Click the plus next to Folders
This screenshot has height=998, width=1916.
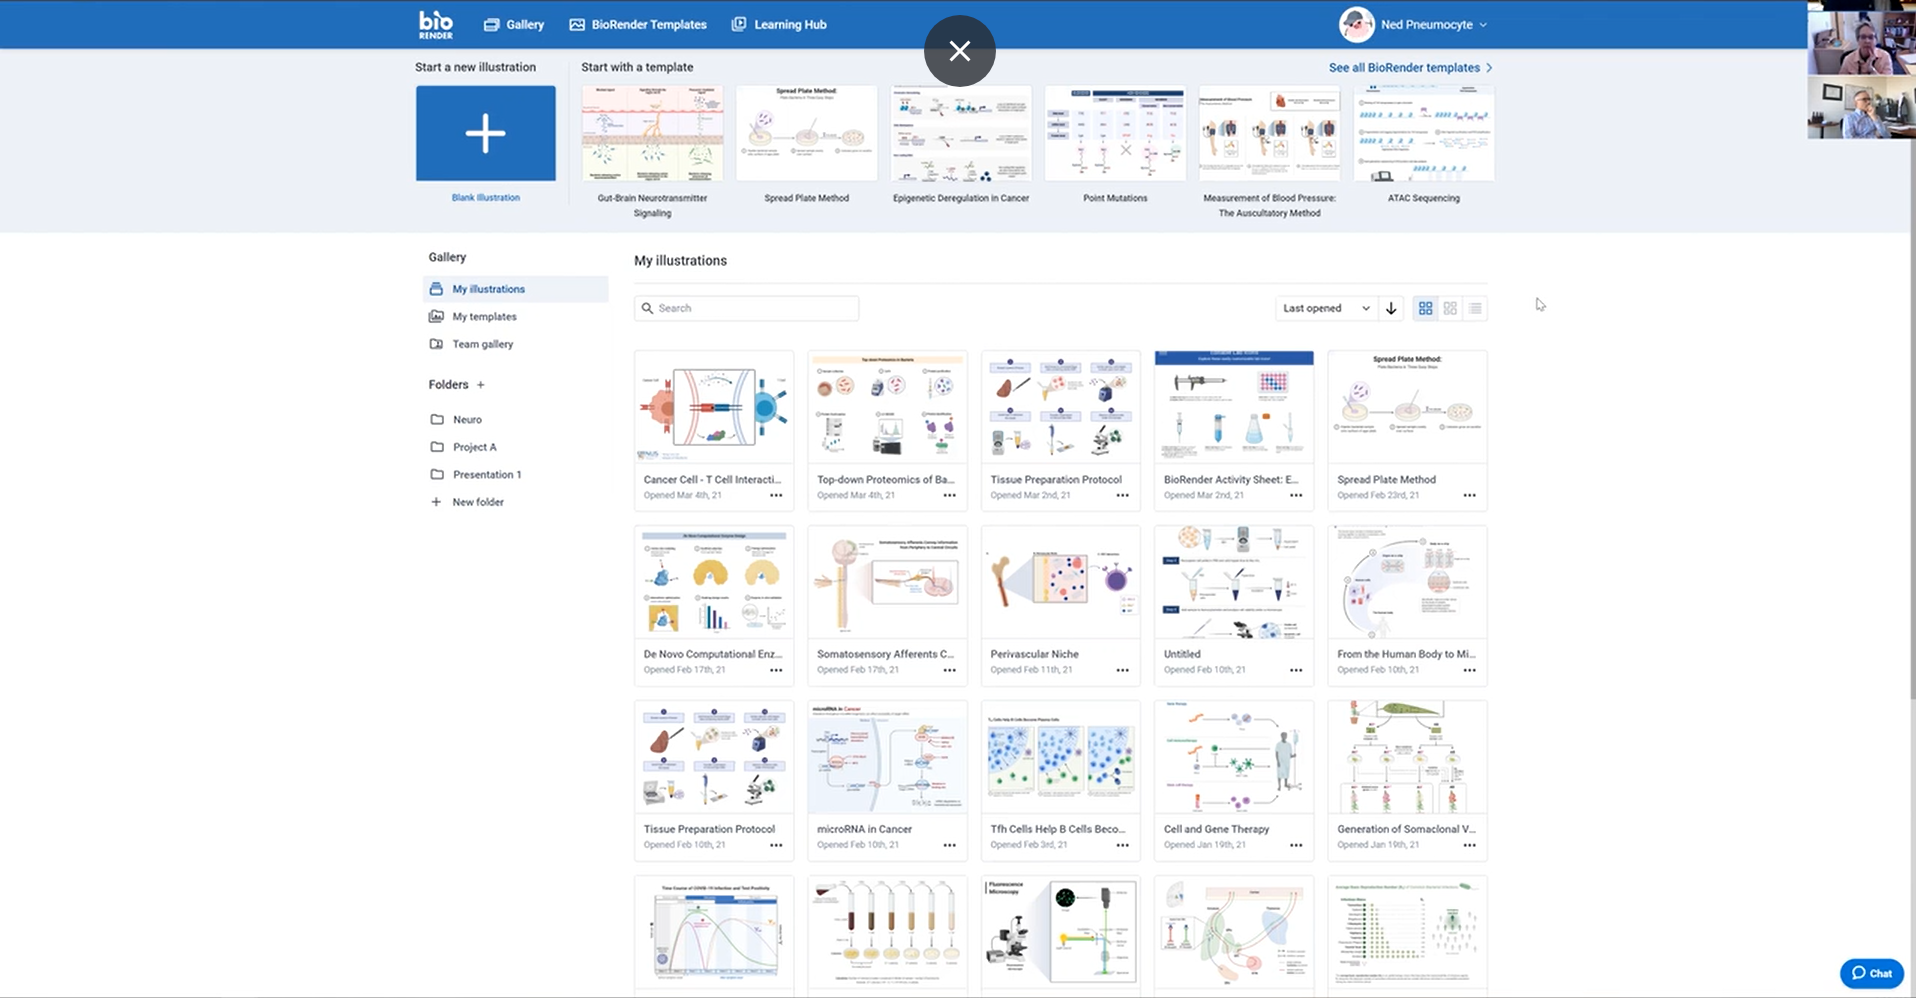(481, 384)
